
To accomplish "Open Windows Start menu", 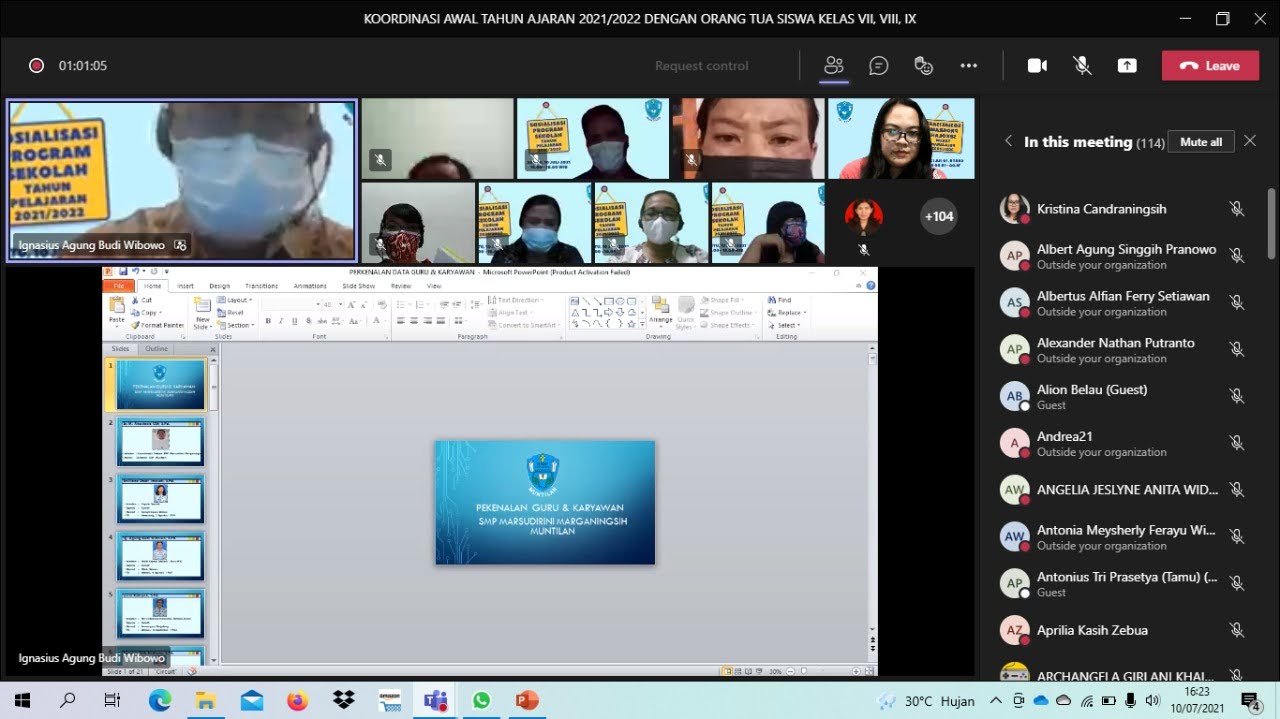I will pos(22,700).
